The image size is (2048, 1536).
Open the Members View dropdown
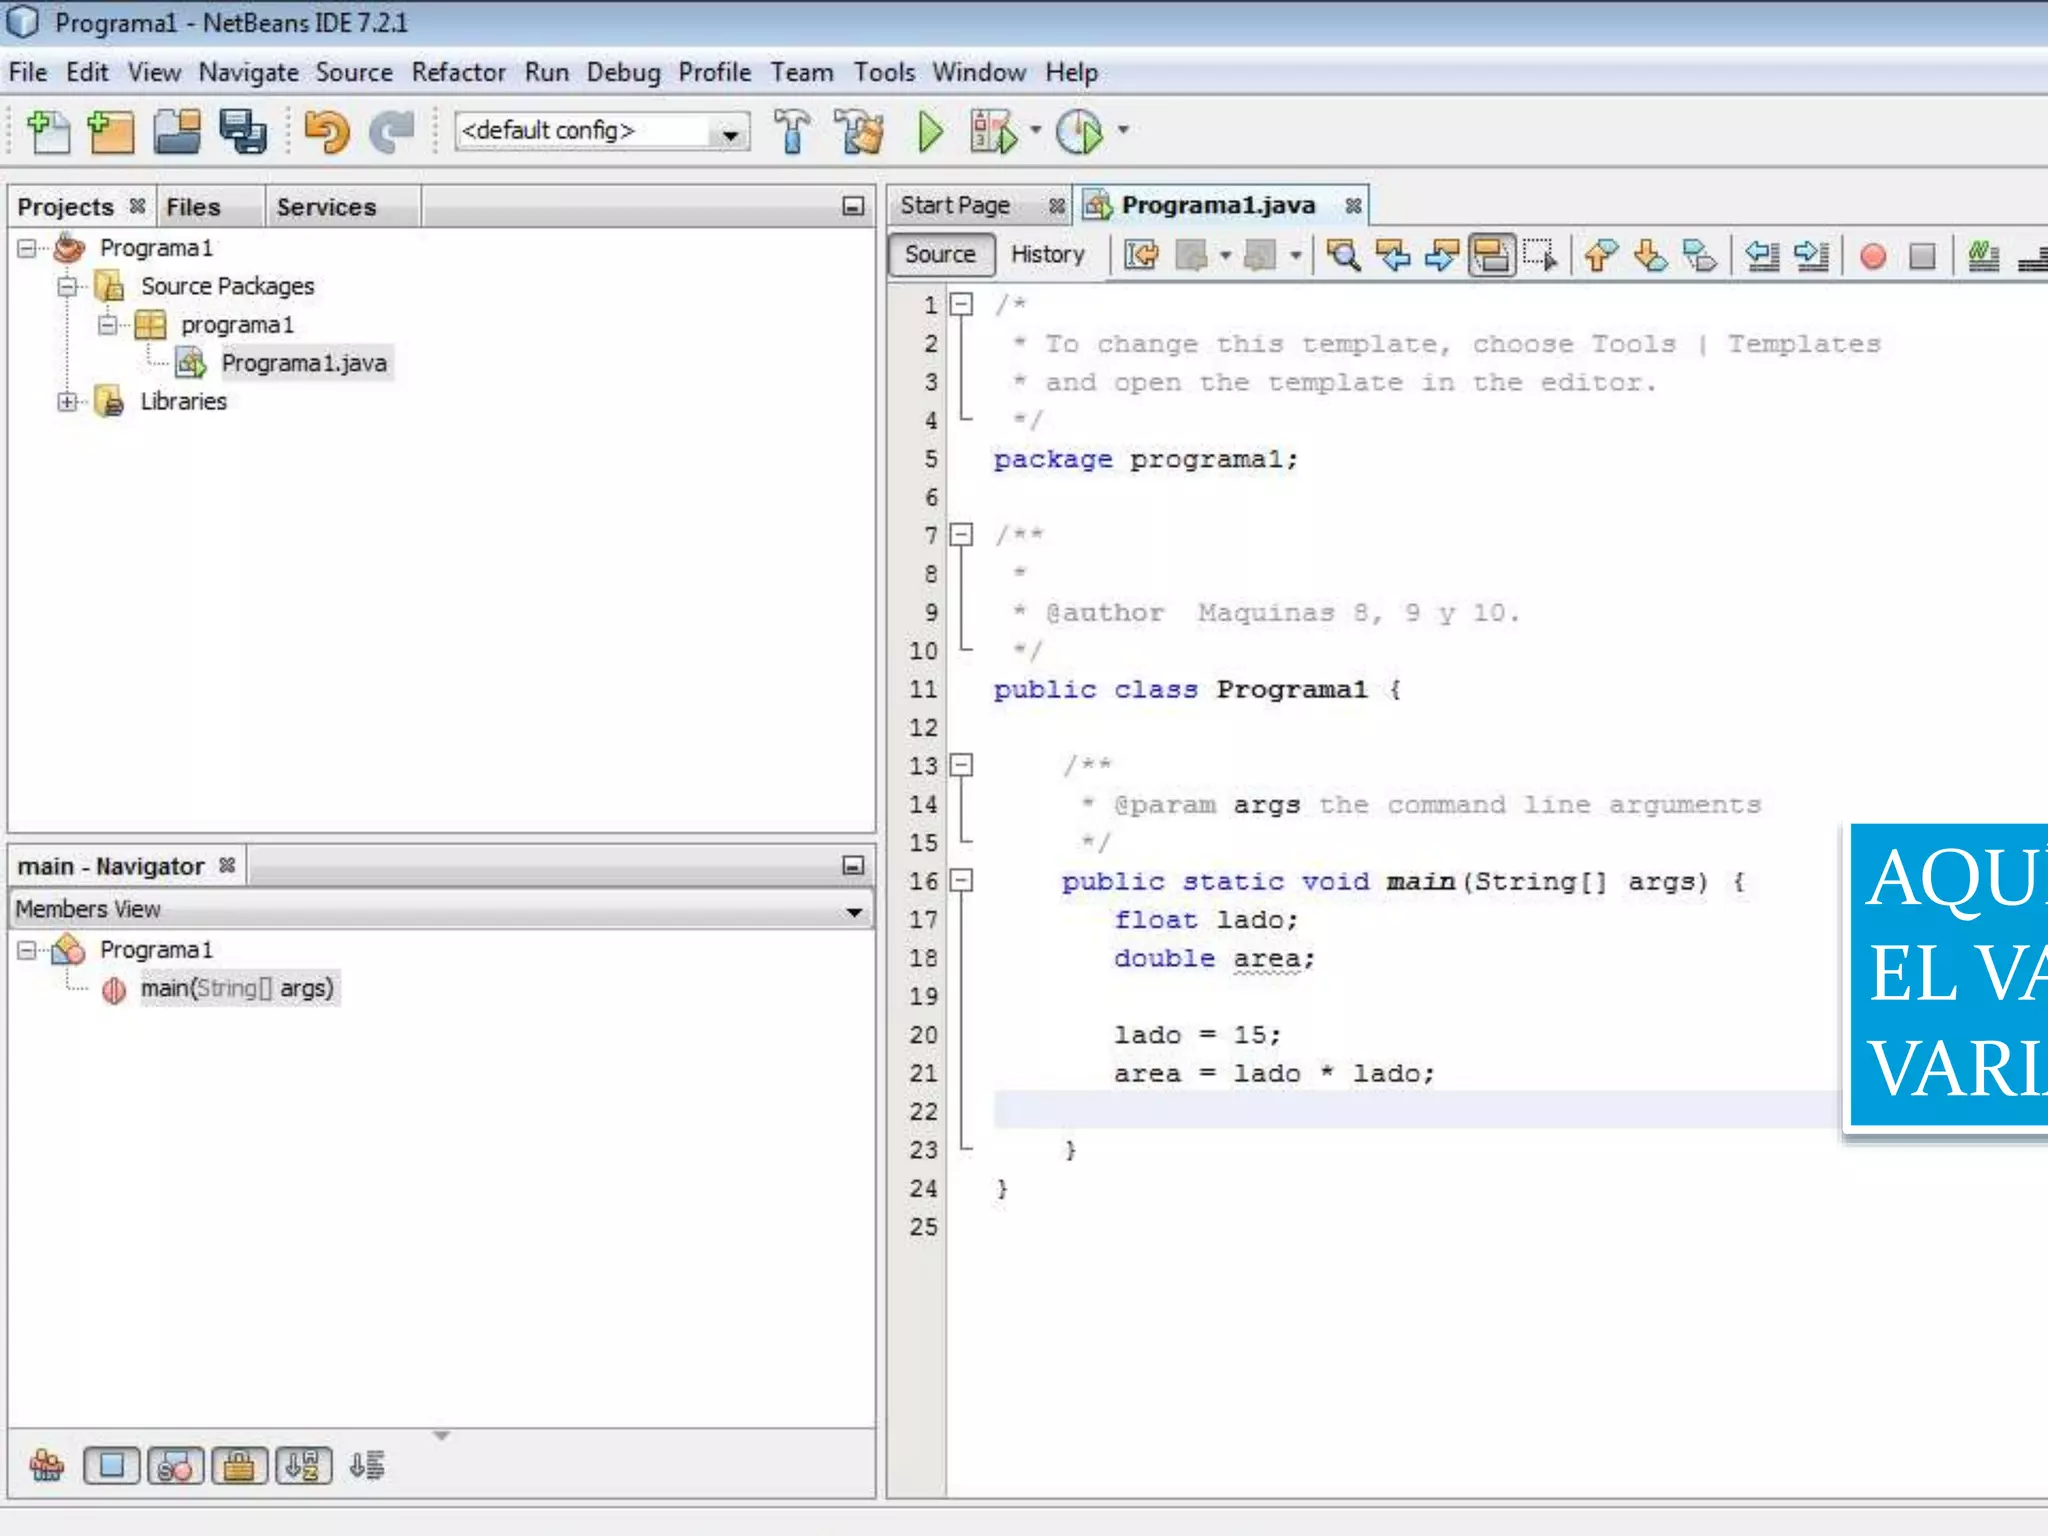click(853, 911)
